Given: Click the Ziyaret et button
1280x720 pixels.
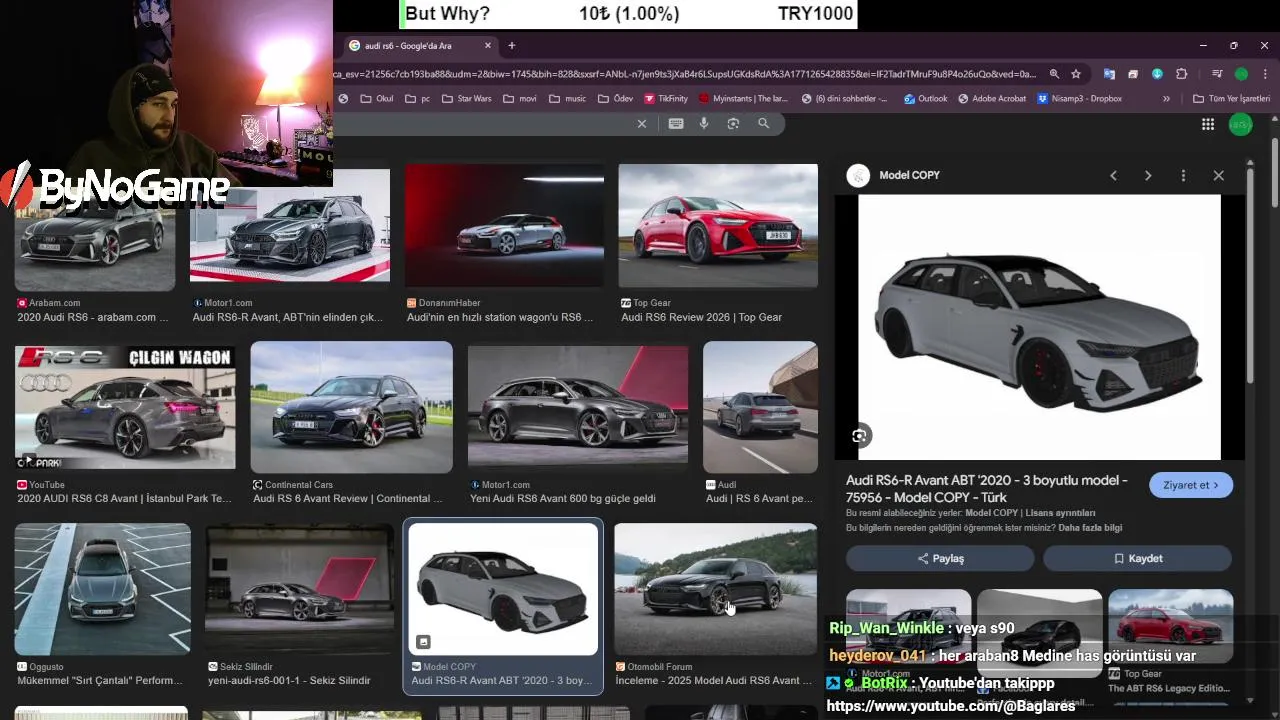Looking at the screenshot, I should click(1191, 485).
